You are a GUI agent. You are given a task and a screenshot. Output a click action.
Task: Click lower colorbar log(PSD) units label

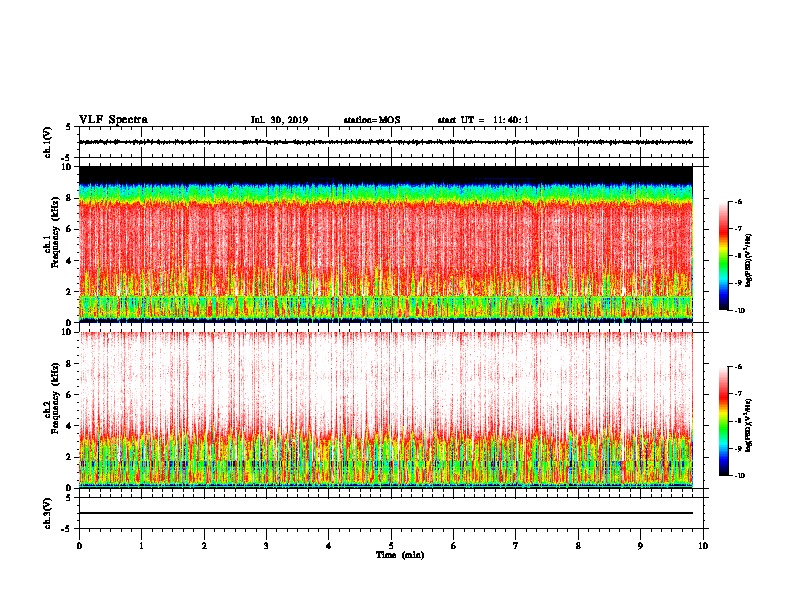coord(748,426)
